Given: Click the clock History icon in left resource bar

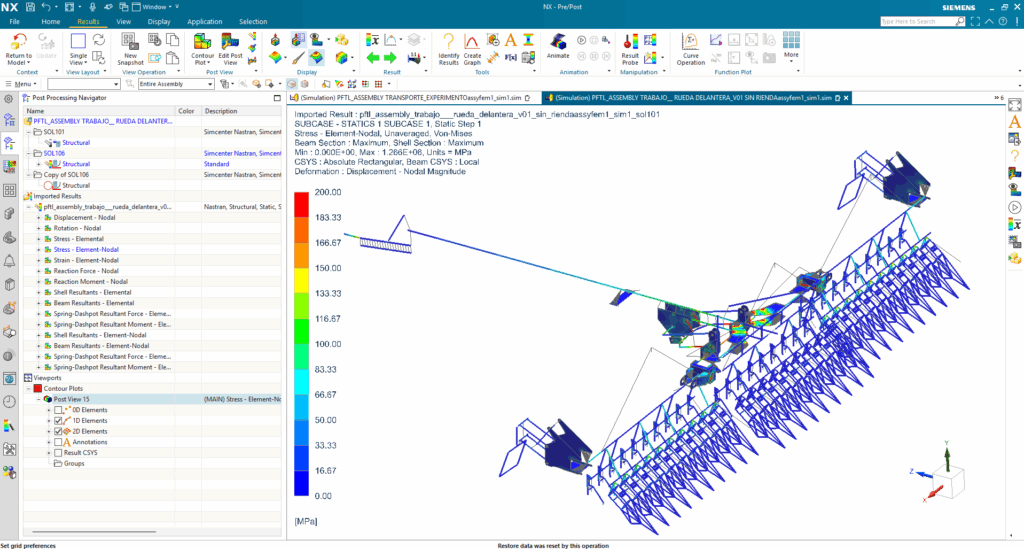Looking at the screenshot, I should pos(9,402).
